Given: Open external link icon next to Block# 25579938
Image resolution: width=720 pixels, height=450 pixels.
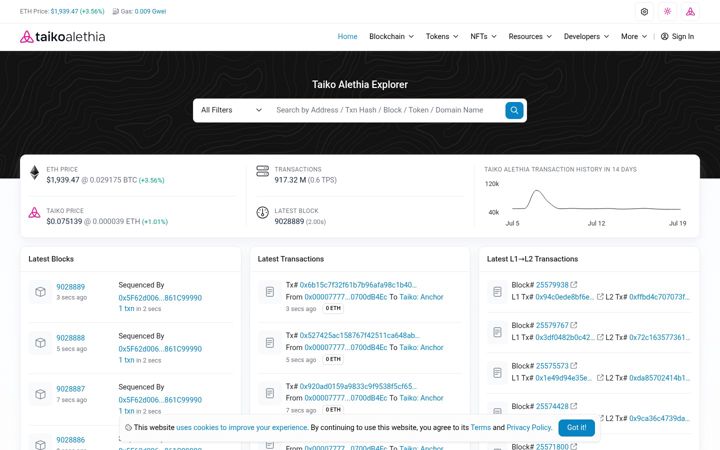Looking at the screenshot, I should (574, 285).
